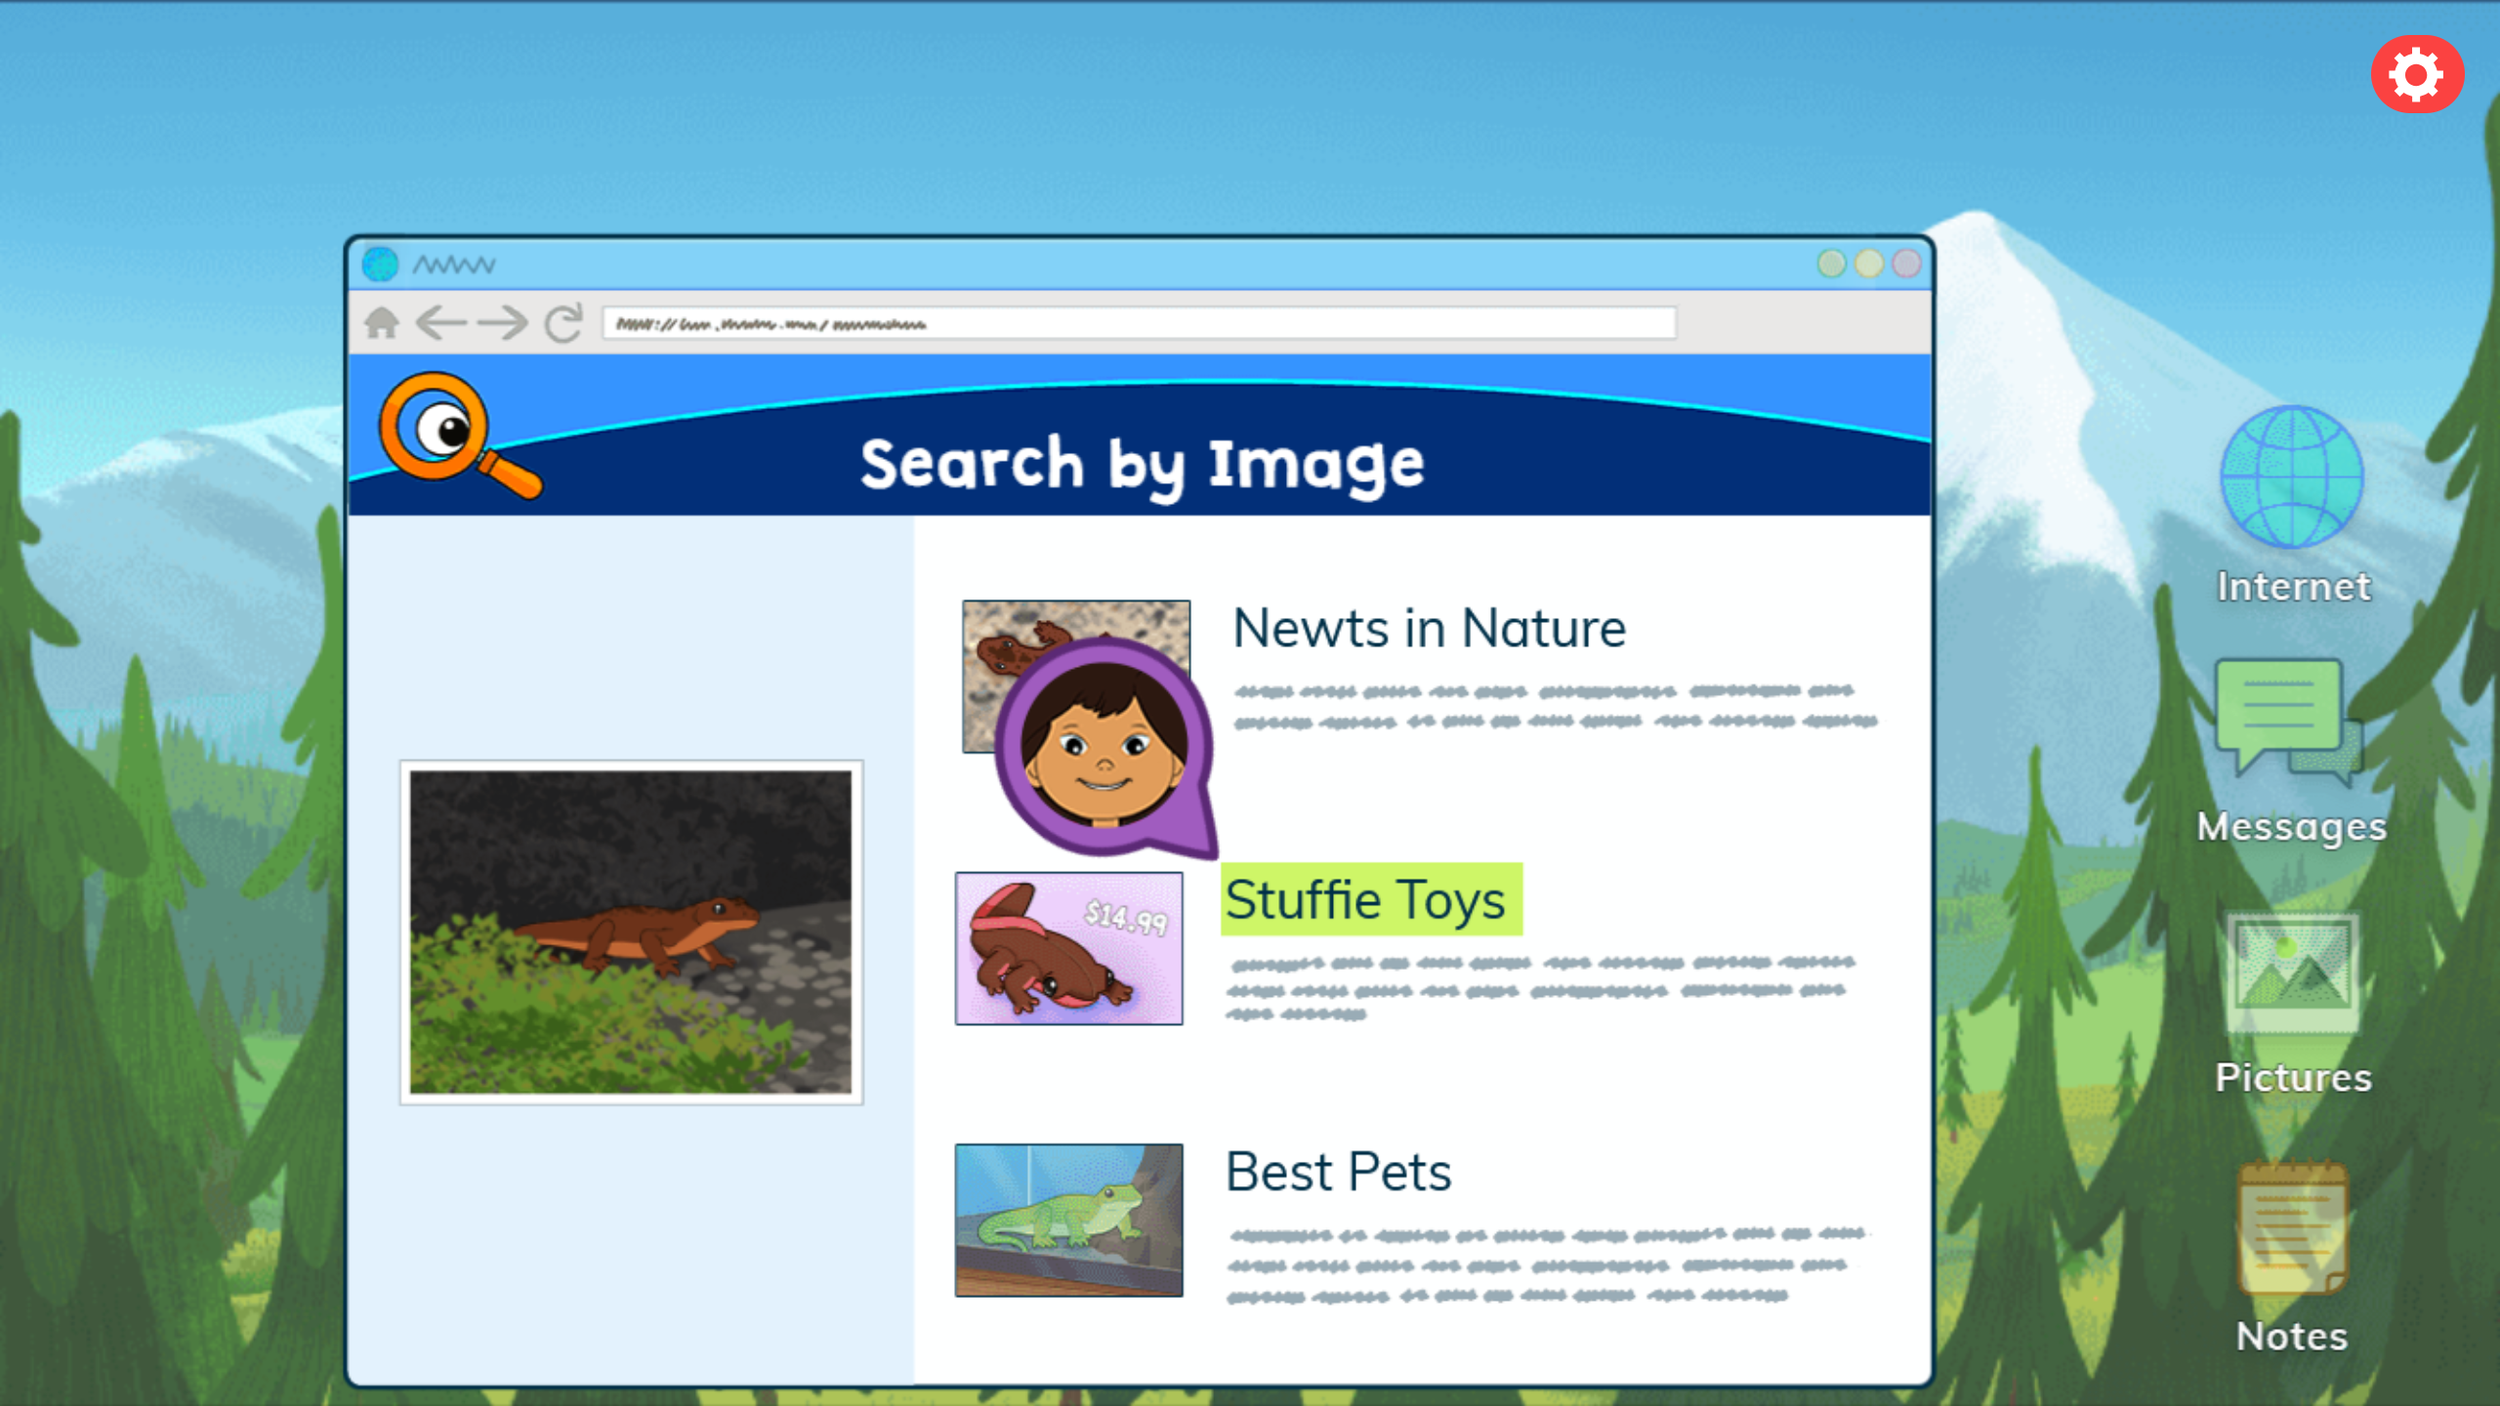Click the uploaded newt photo
Screen dimensions: 2500x1406
point(630,932)
